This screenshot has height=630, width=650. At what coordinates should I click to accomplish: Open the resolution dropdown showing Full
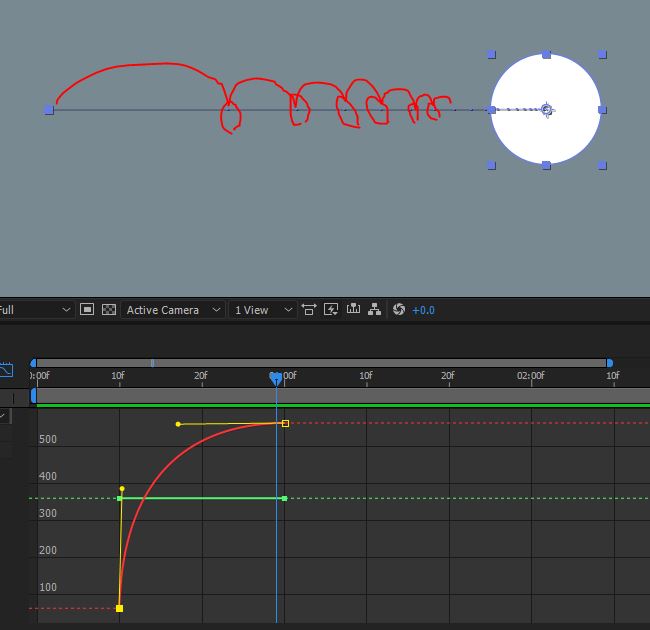(x=36, y=310)
